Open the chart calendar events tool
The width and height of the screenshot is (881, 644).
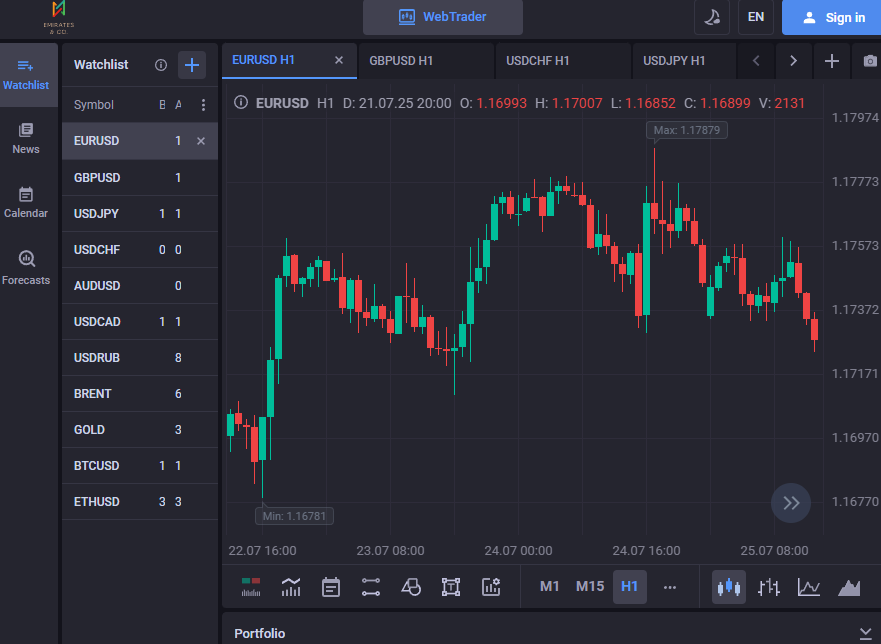tap(331, 587)
